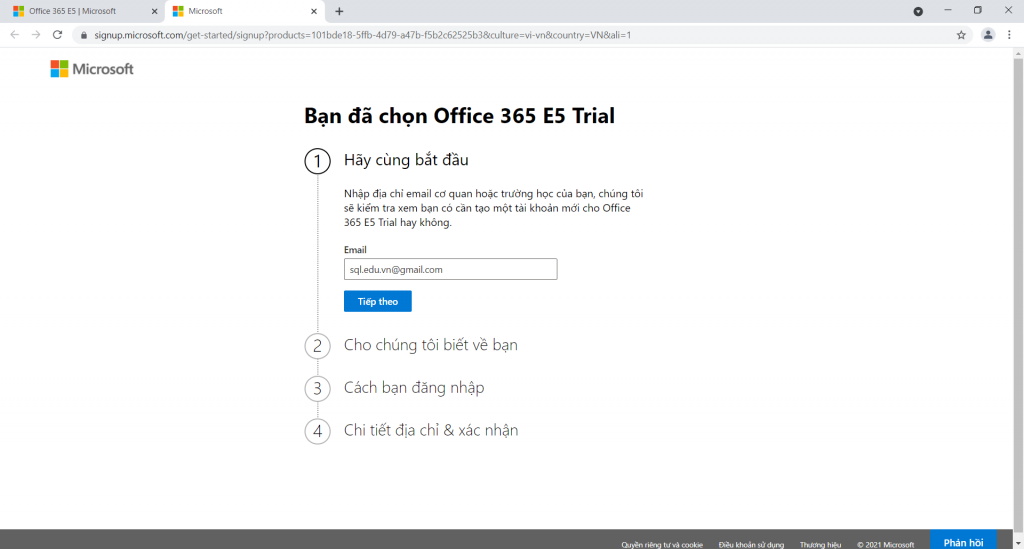Click the scrollbar down arrow

coord(1018,543)
